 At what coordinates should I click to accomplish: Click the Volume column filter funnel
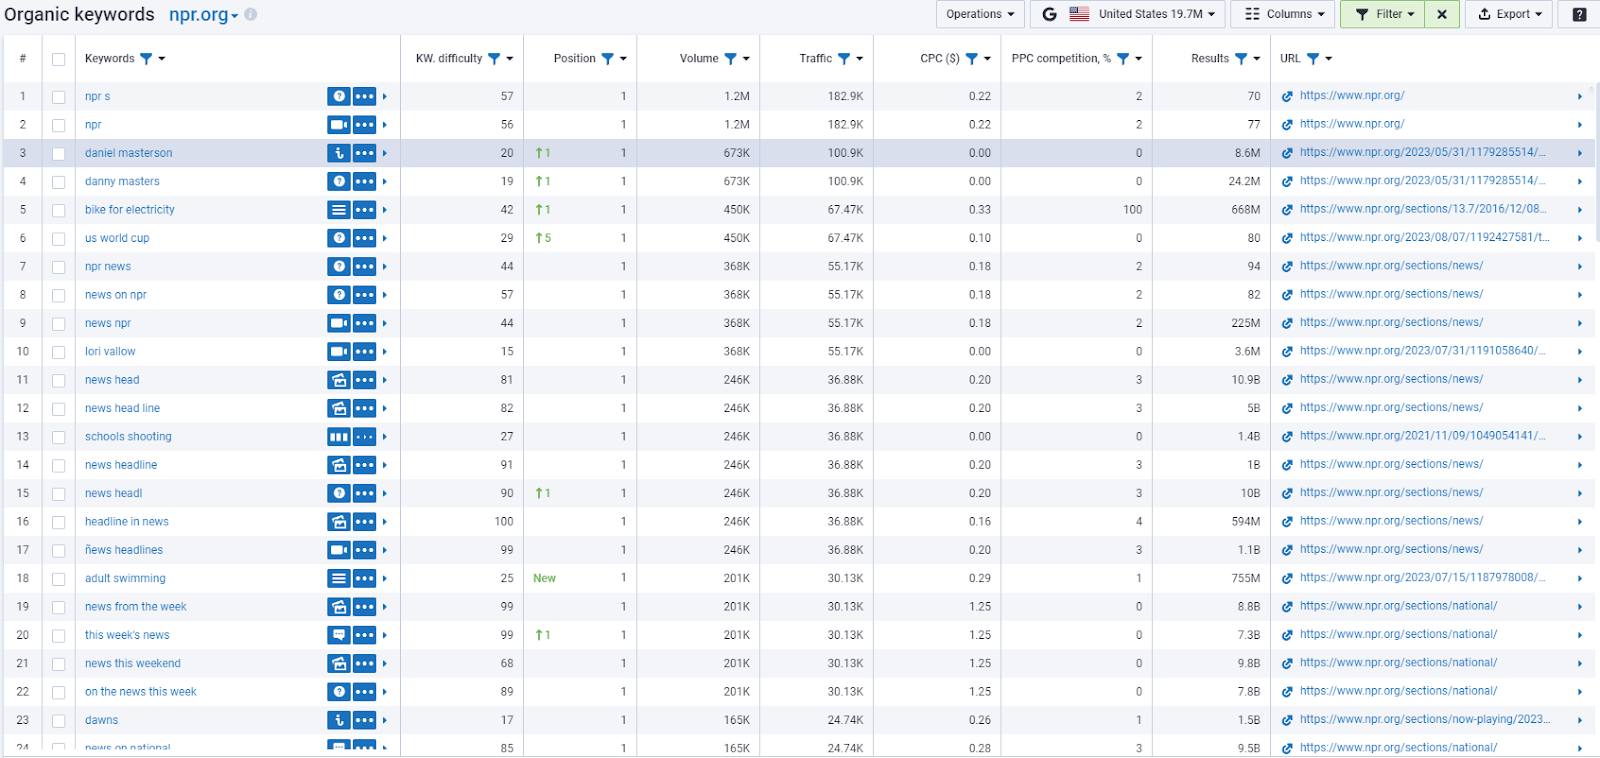click(730, 59)
